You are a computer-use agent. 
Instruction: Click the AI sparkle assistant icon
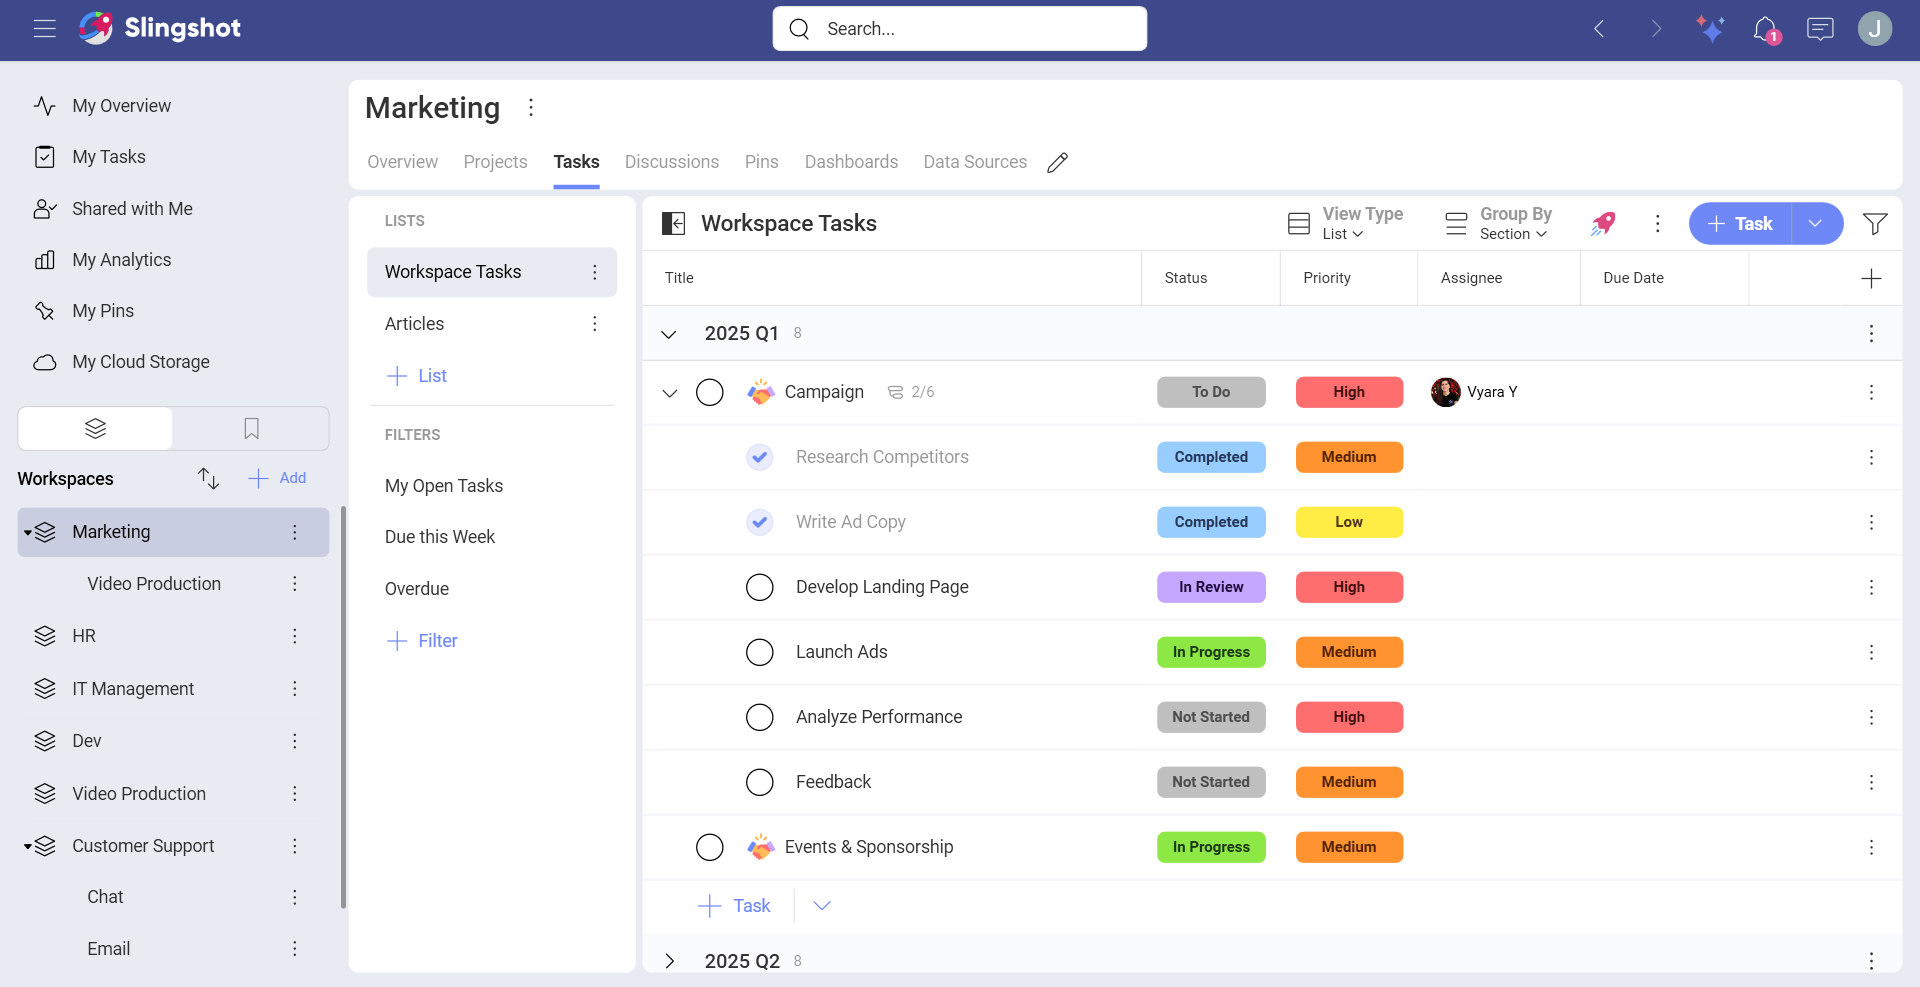click(x=1710, y=29)
